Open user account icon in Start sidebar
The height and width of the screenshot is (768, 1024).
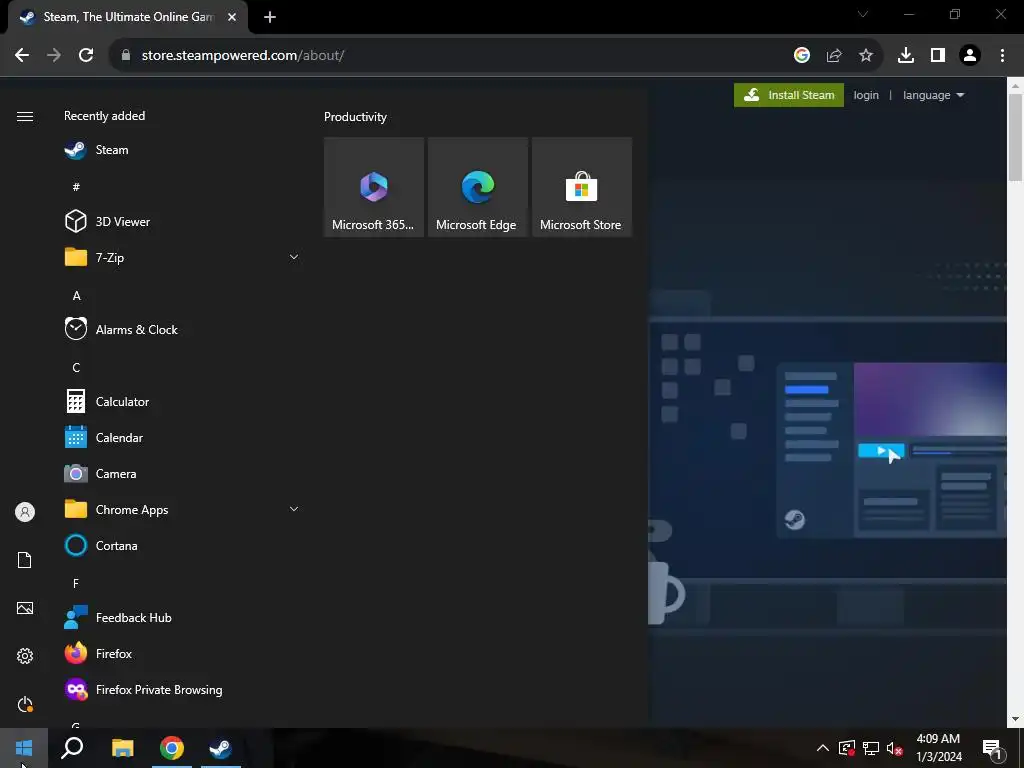25,512
